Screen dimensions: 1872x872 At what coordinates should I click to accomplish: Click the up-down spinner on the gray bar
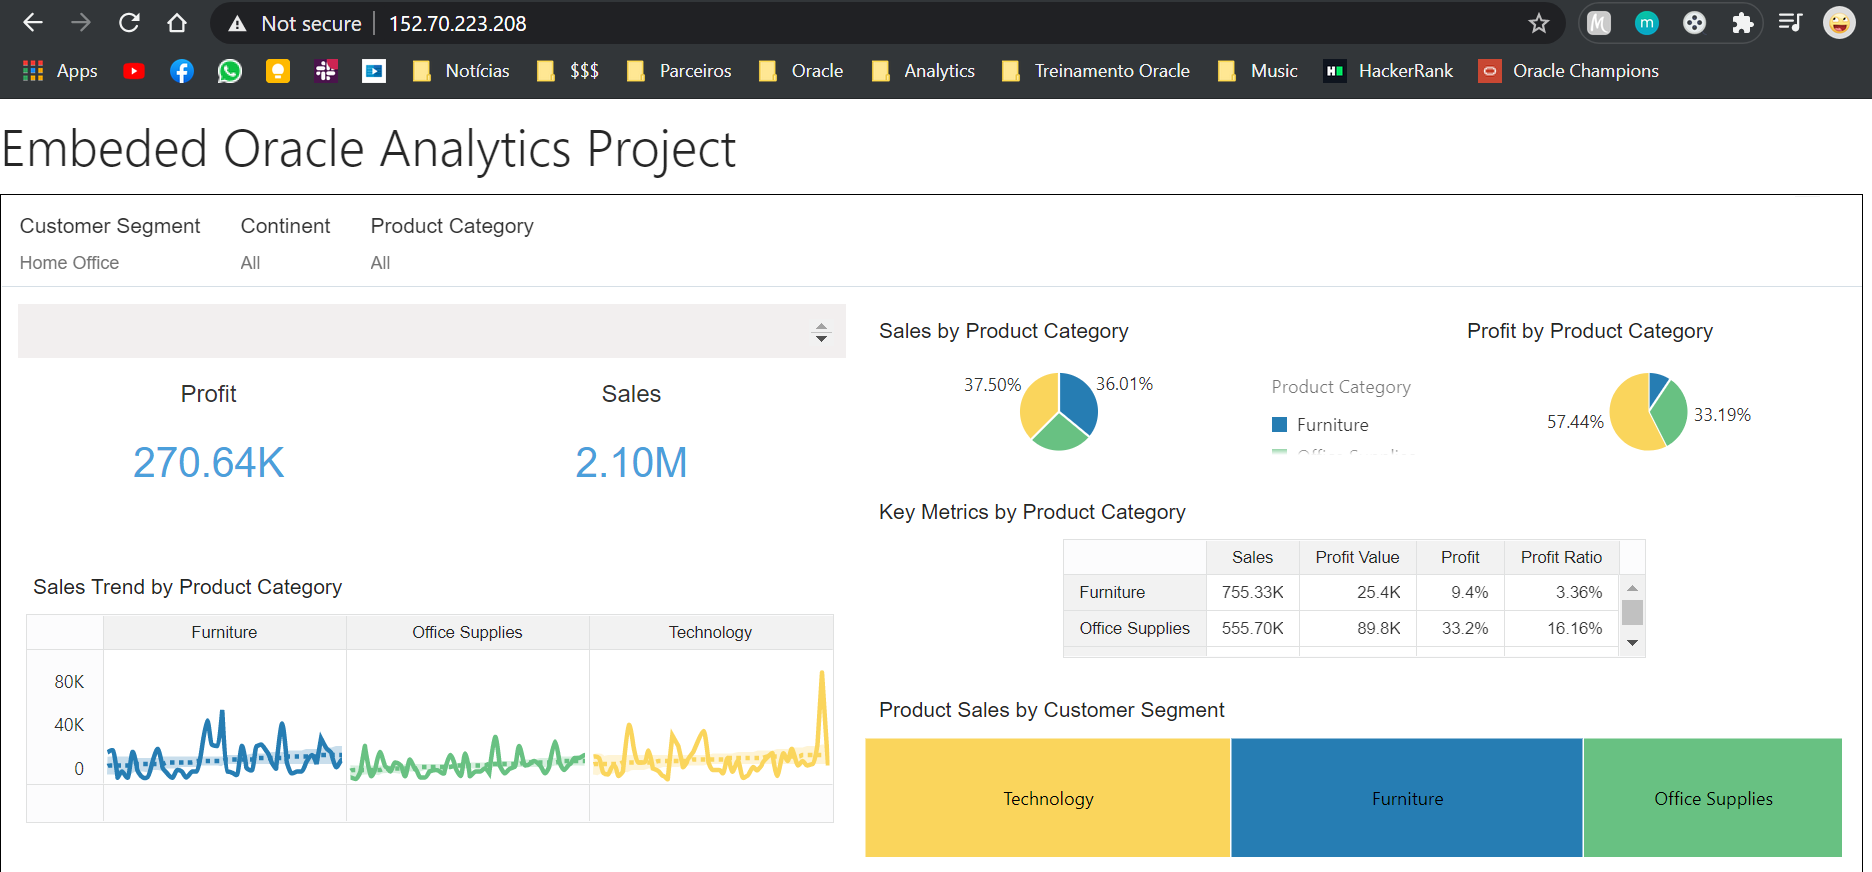point(821,332)
